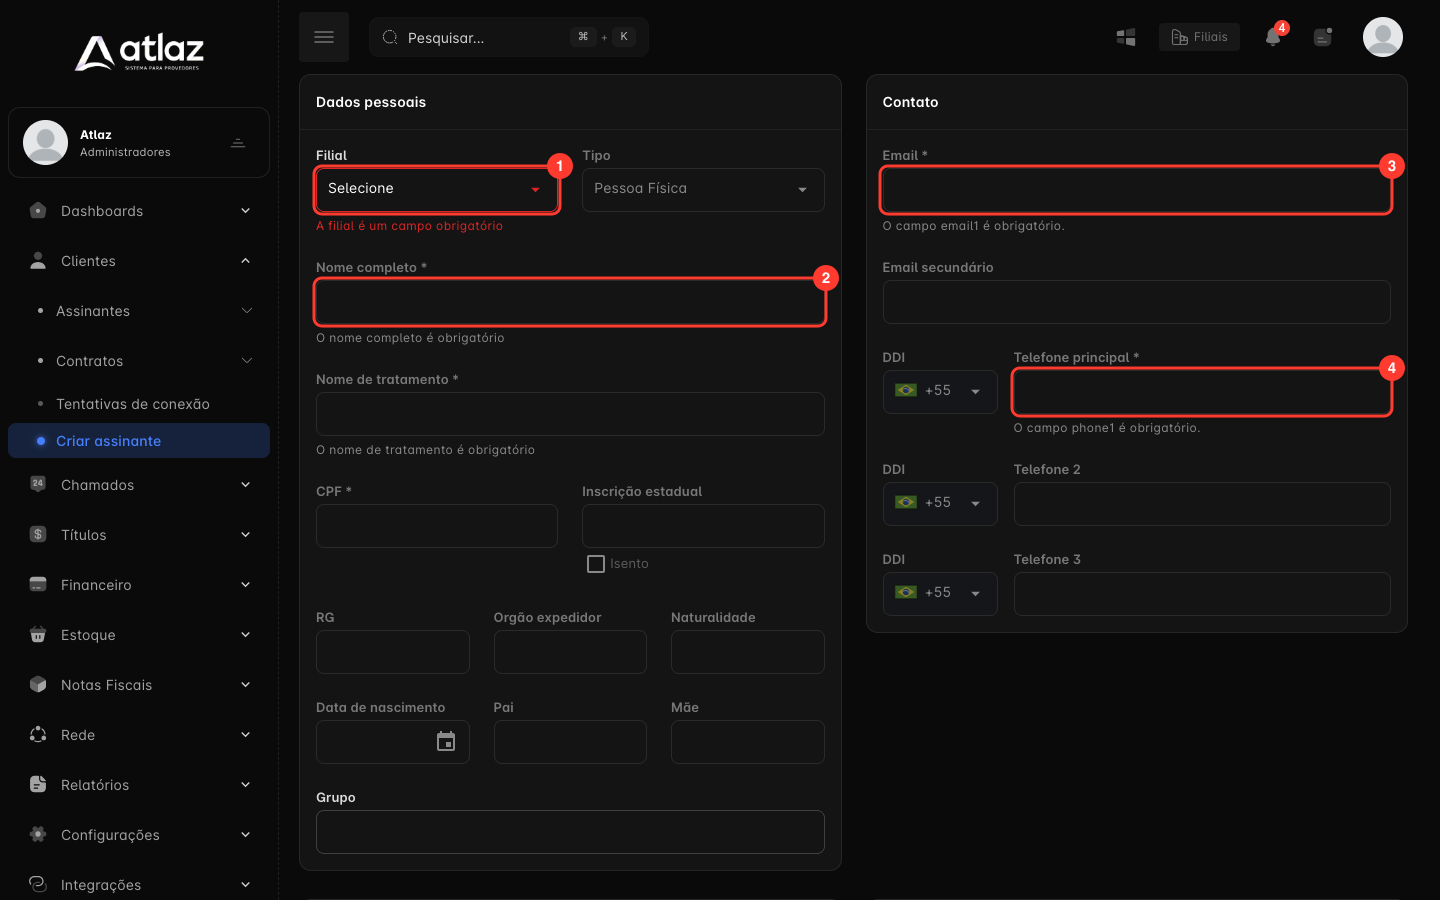
Task: Click the Email secundário input field
Action: [1136, 302]
